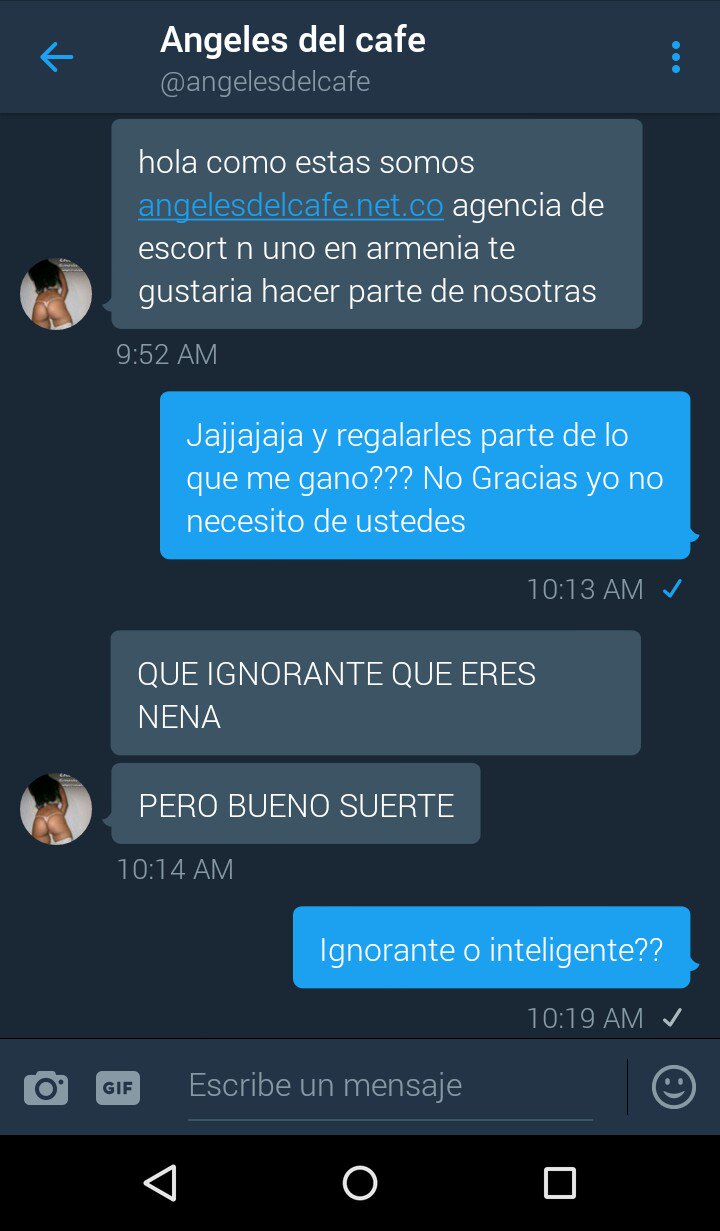Open the GIF picker
Screen dimensions: 720x1231
click(118, 1087)
